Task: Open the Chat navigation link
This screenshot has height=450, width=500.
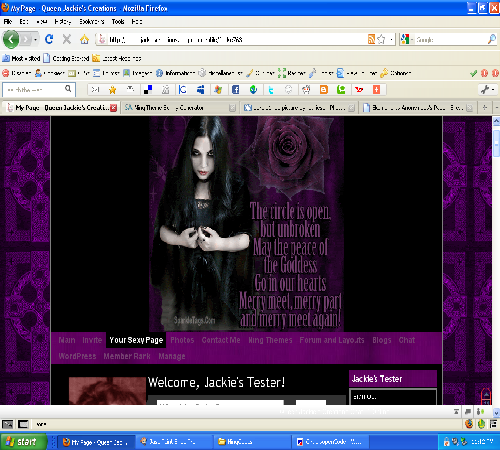Action: (x=407, y=340)
